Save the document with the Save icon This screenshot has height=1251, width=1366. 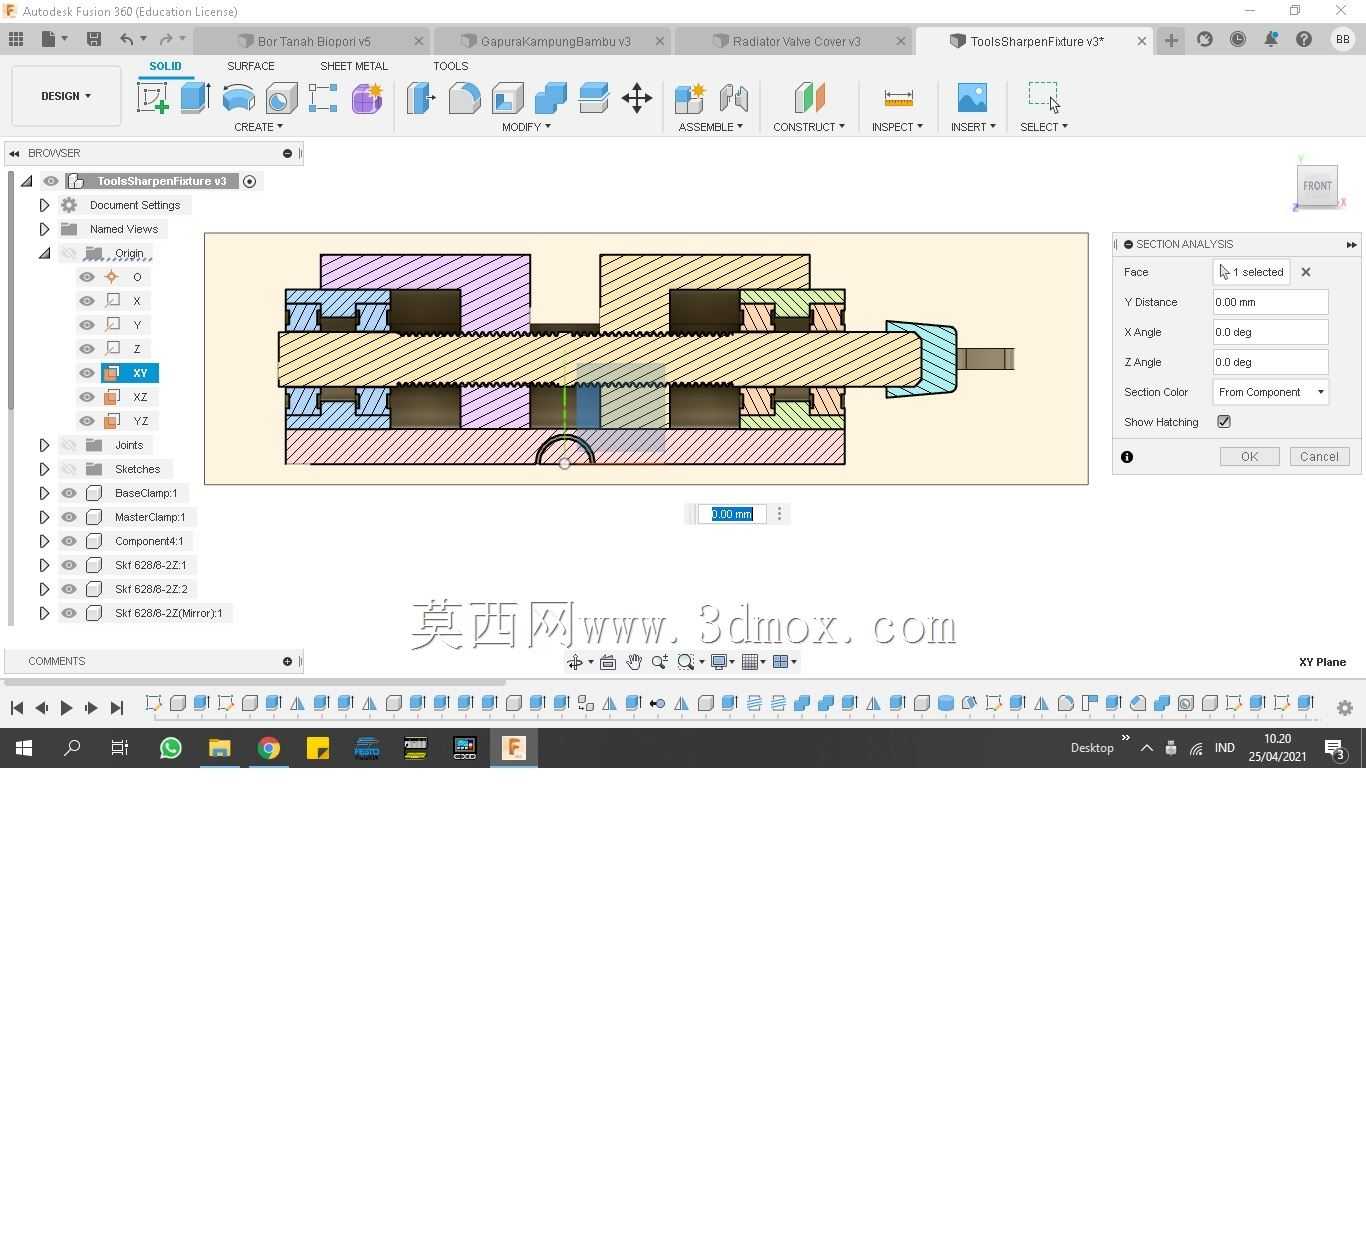(x=93, y=39)
